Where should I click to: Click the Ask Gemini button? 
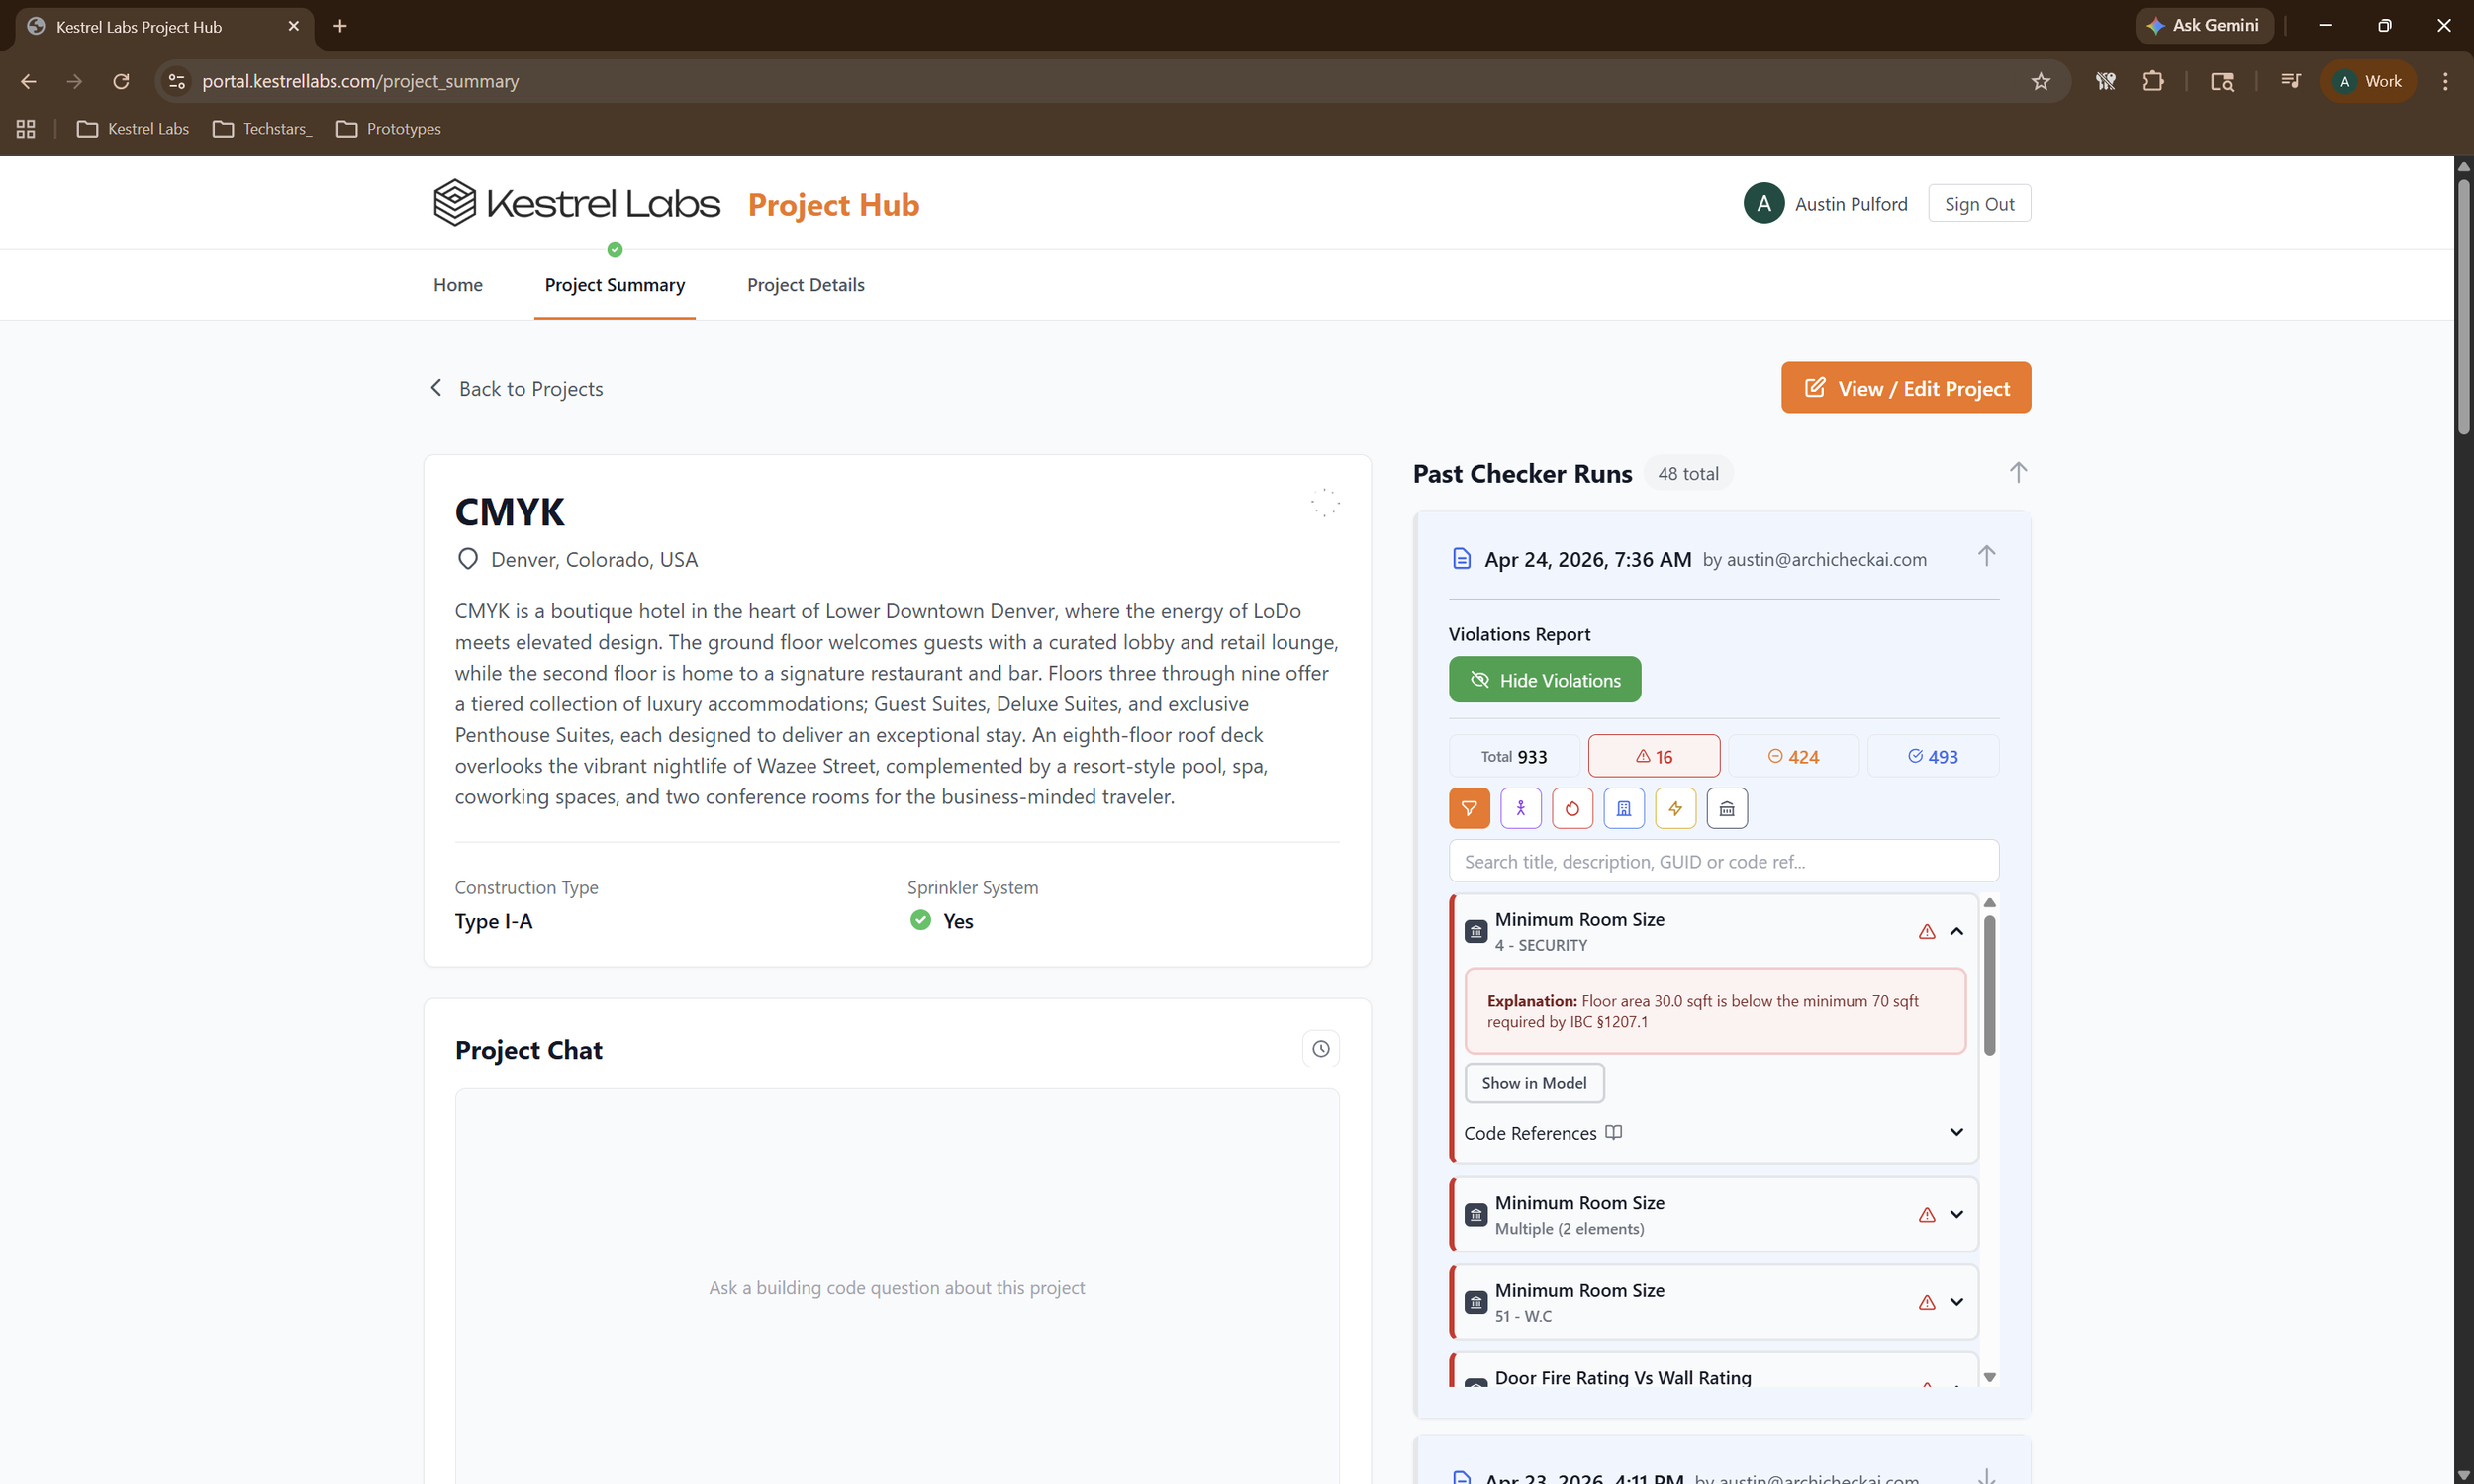pos(2204,26)
